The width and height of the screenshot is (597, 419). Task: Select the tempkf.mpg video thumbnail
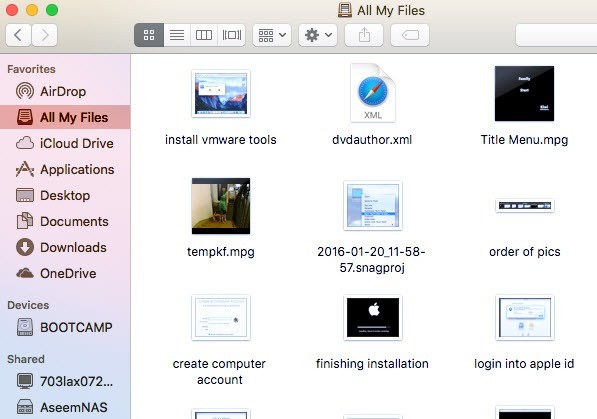click(221, 206)
